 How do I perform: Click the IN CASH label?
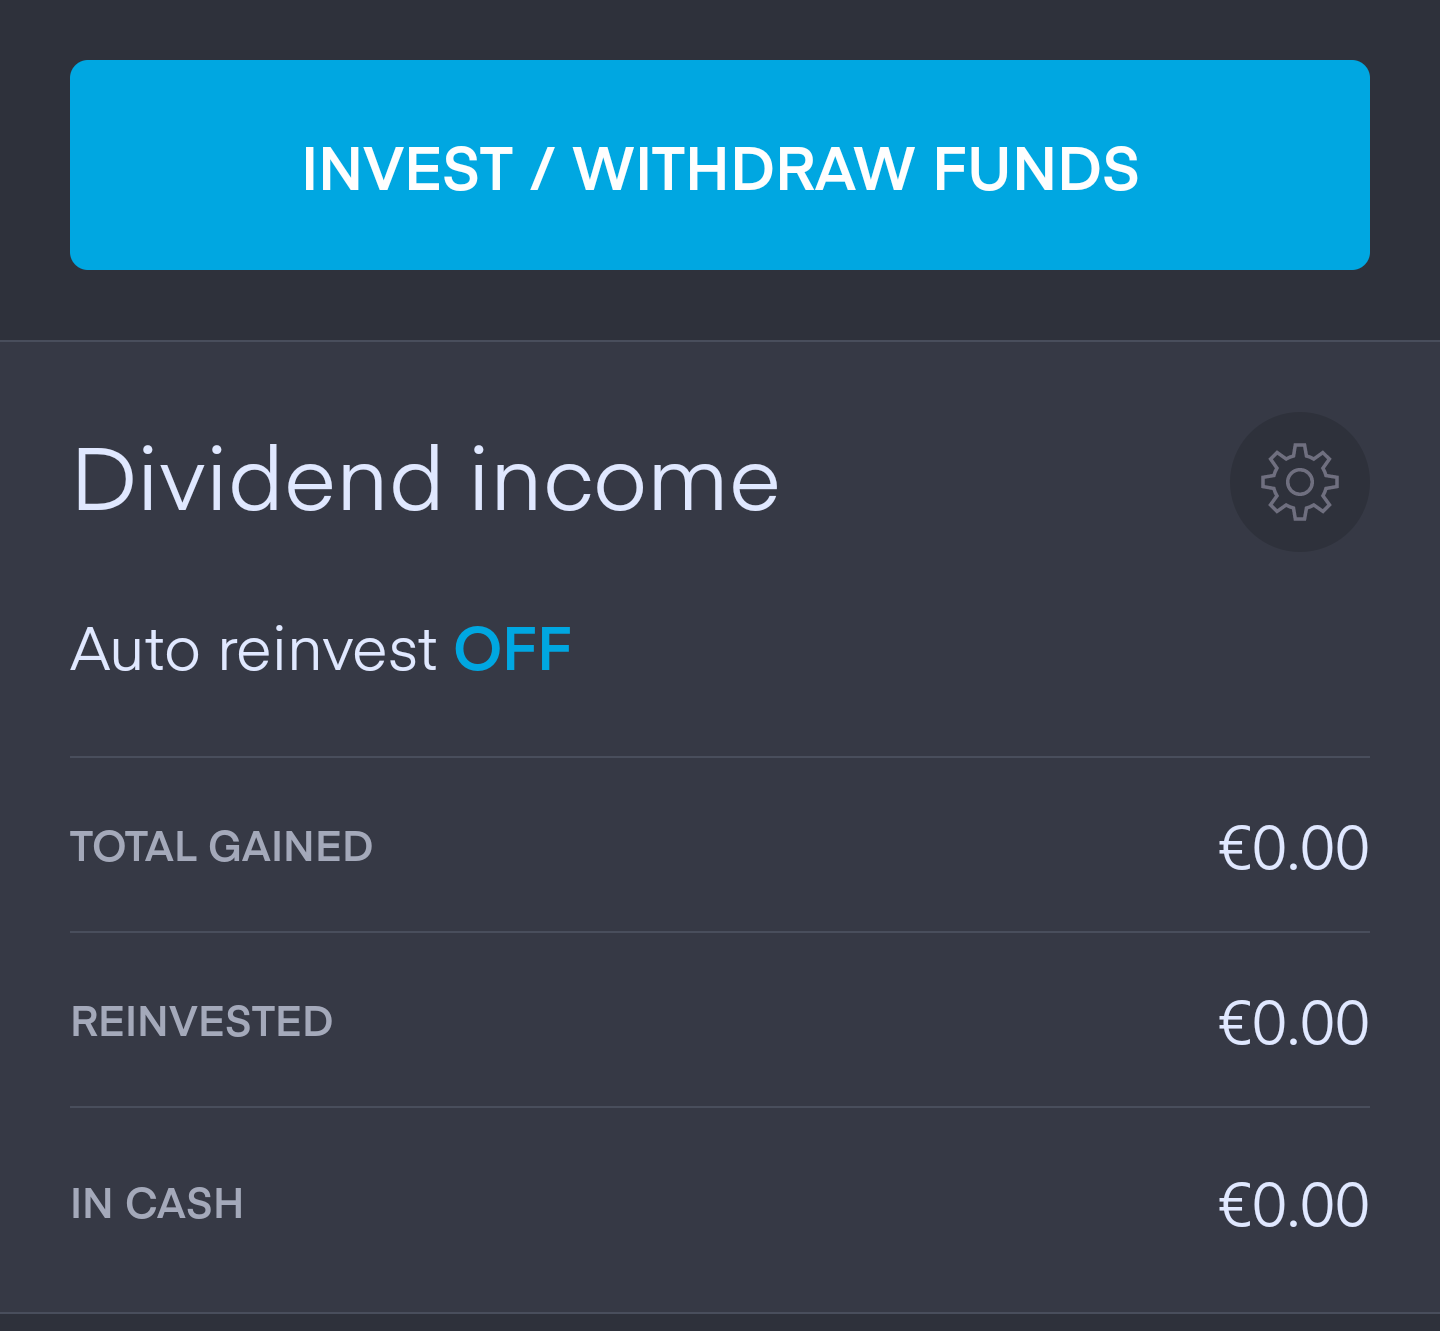click(x=157, y=1204)
